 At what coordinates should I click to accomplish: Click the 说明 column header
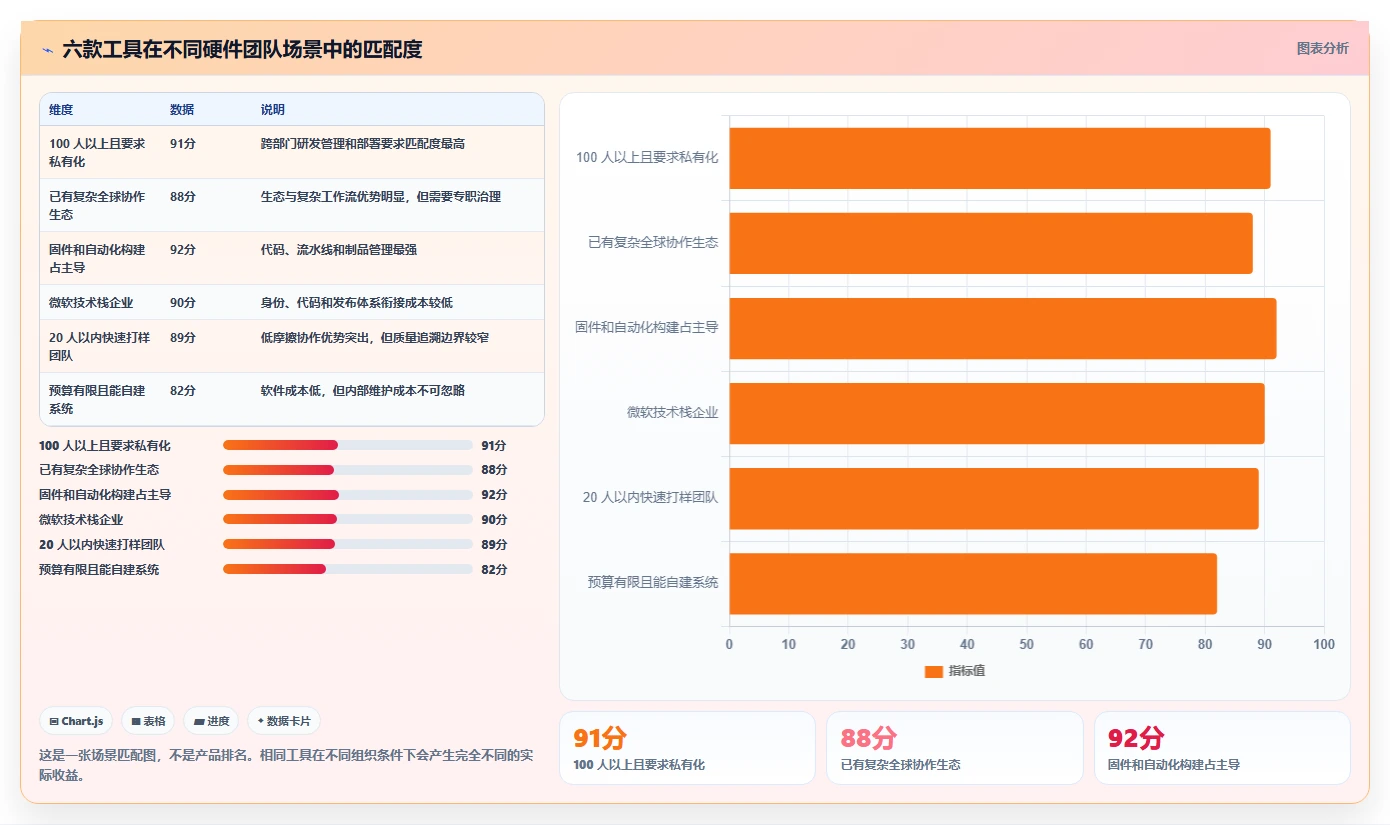273,110
